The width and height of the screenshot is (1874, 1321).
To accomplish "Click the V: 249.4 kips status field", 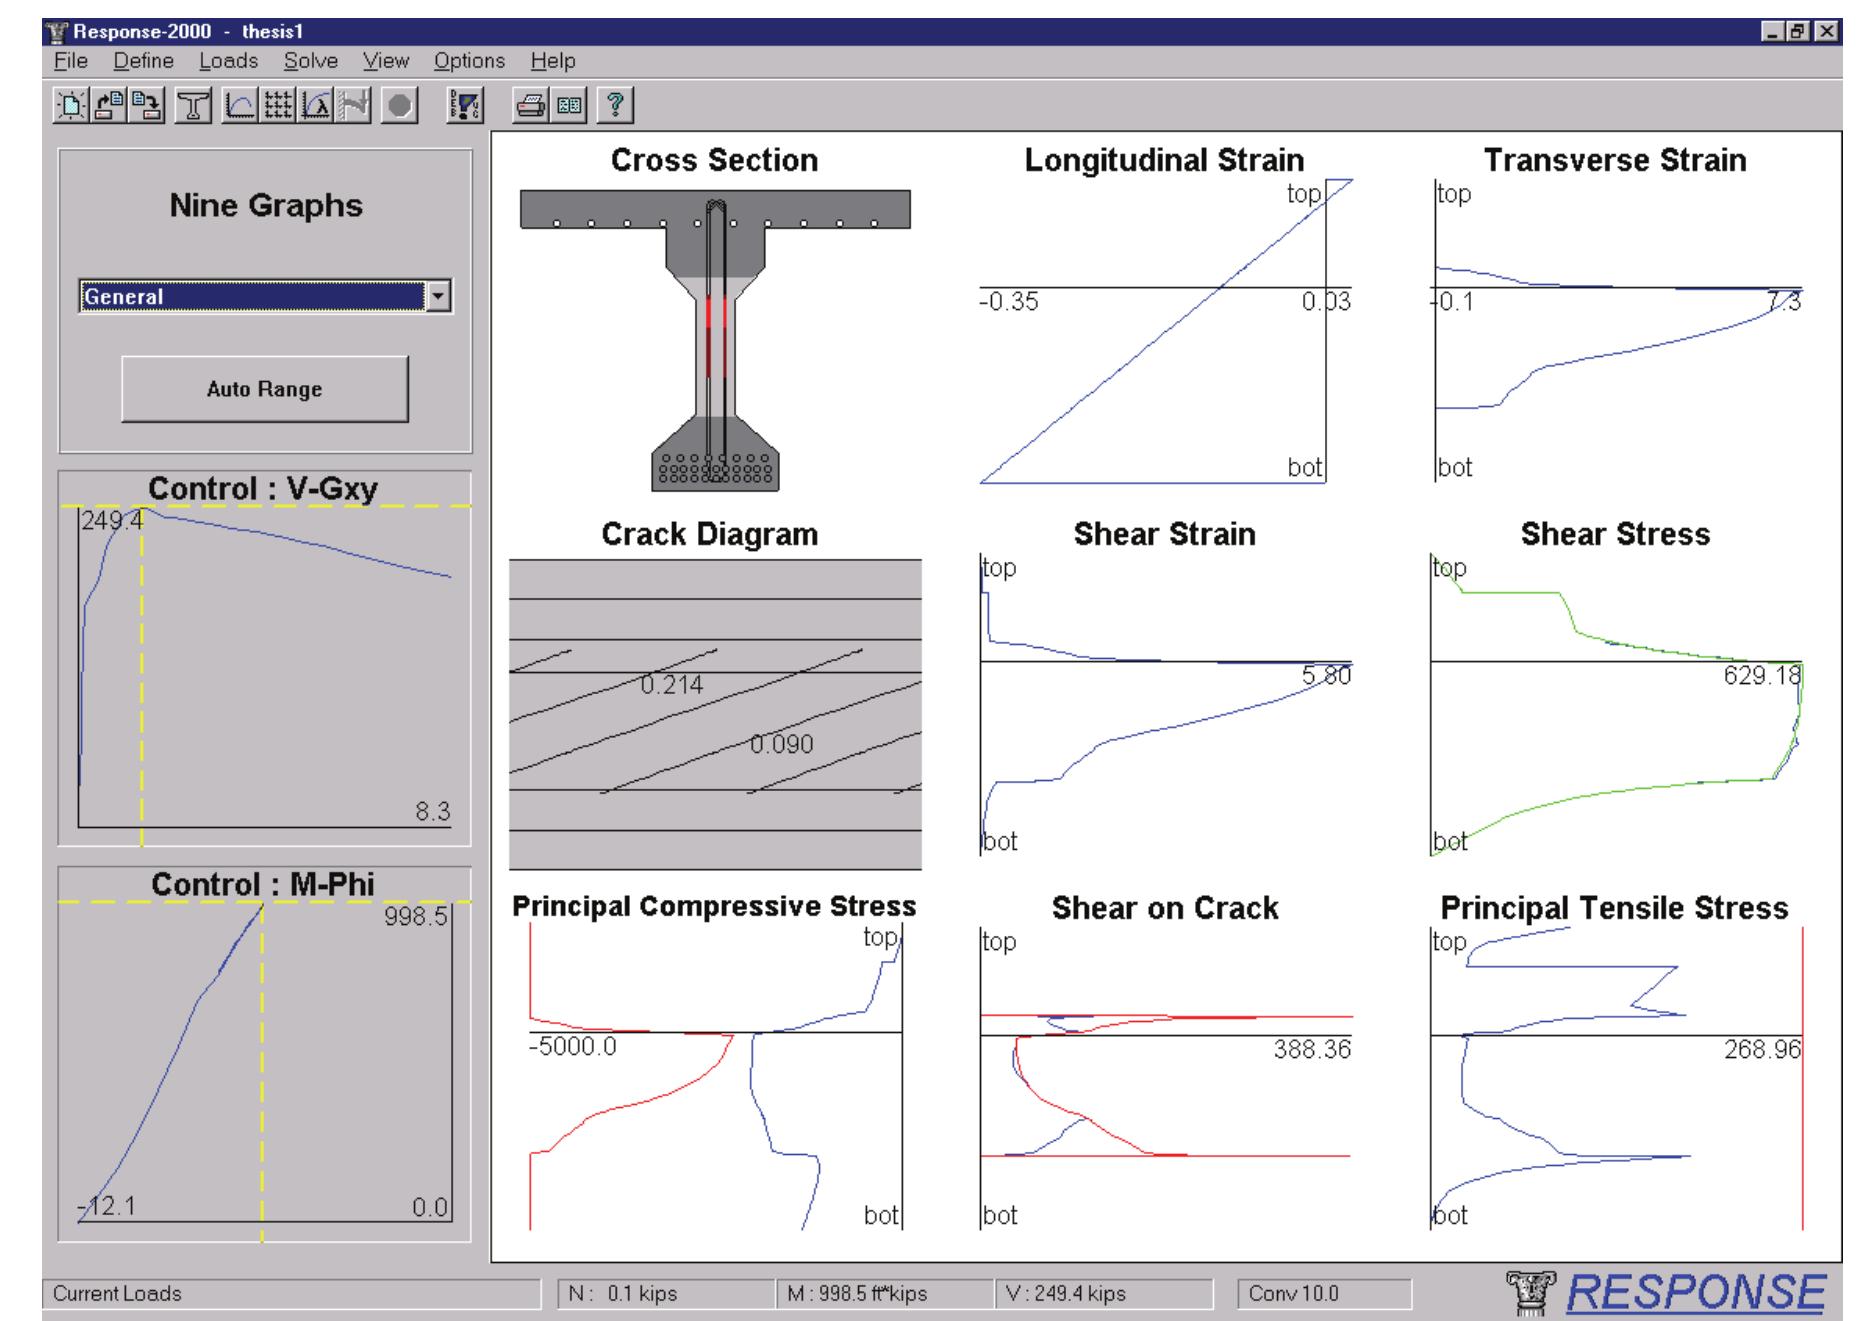I will coord(1104,1294).
